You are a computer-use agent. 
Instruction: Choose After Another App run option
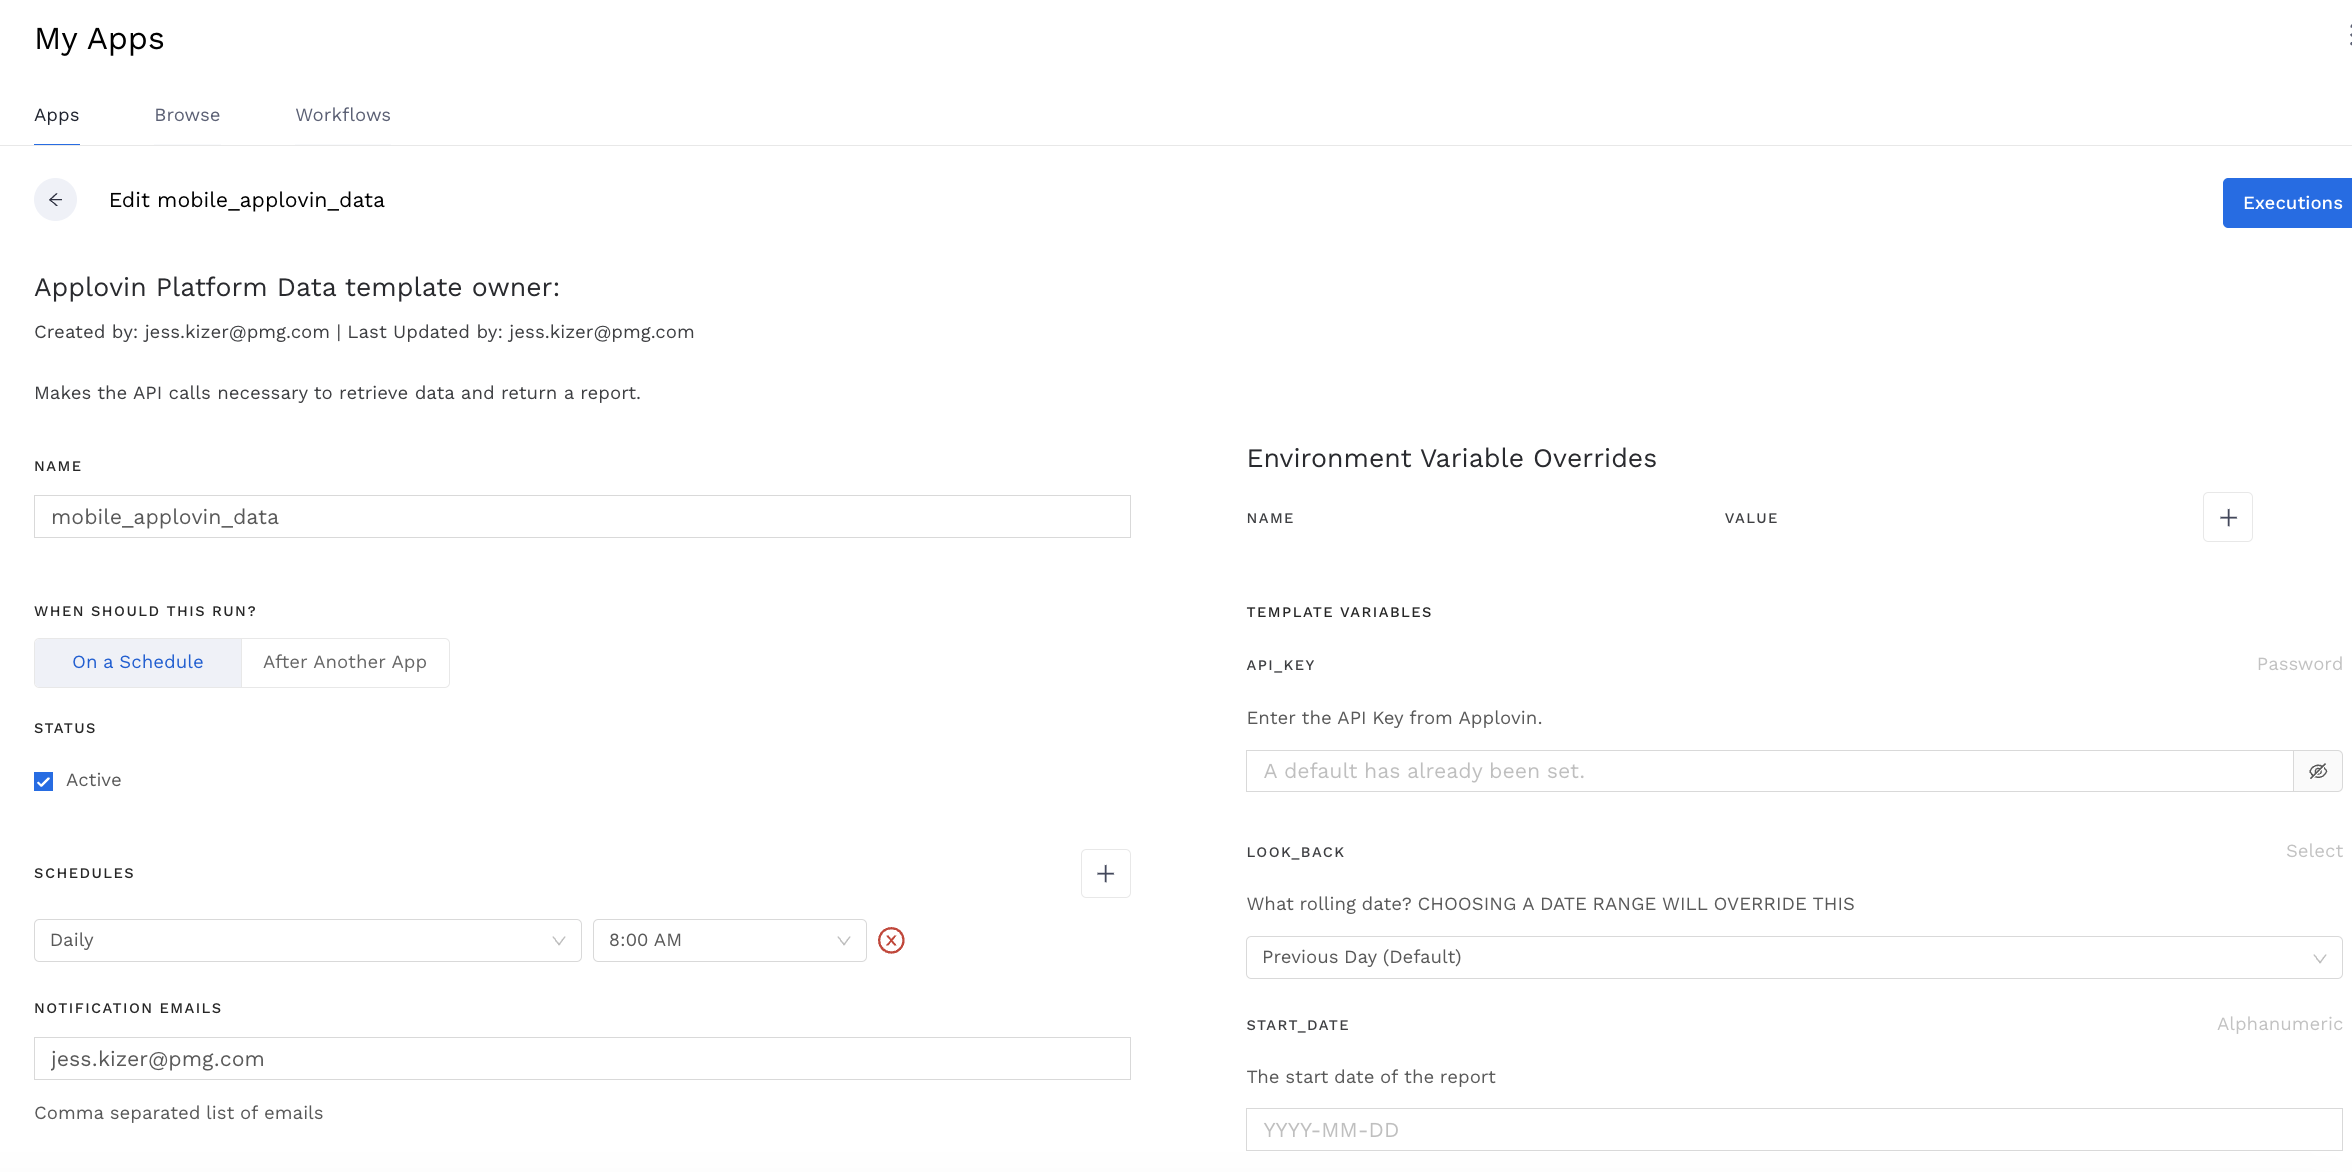point(345,662)
